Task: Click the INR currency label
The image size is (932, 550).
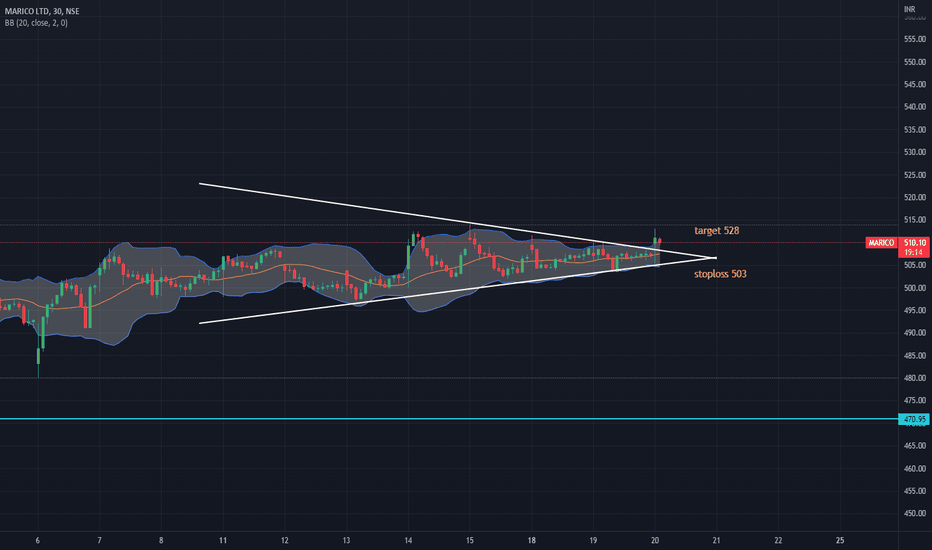Action: (x=909, y=10)
